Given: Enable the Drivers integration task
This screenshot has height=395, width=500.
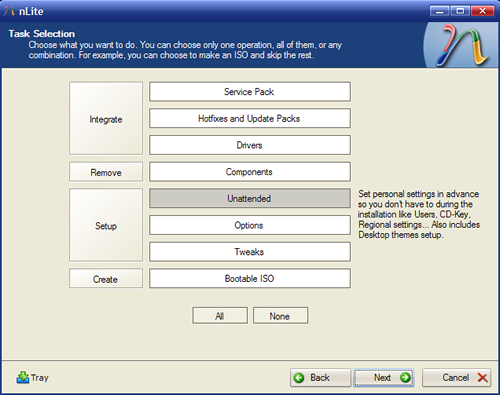Looking at the screenshot, I should pos(250,145).
